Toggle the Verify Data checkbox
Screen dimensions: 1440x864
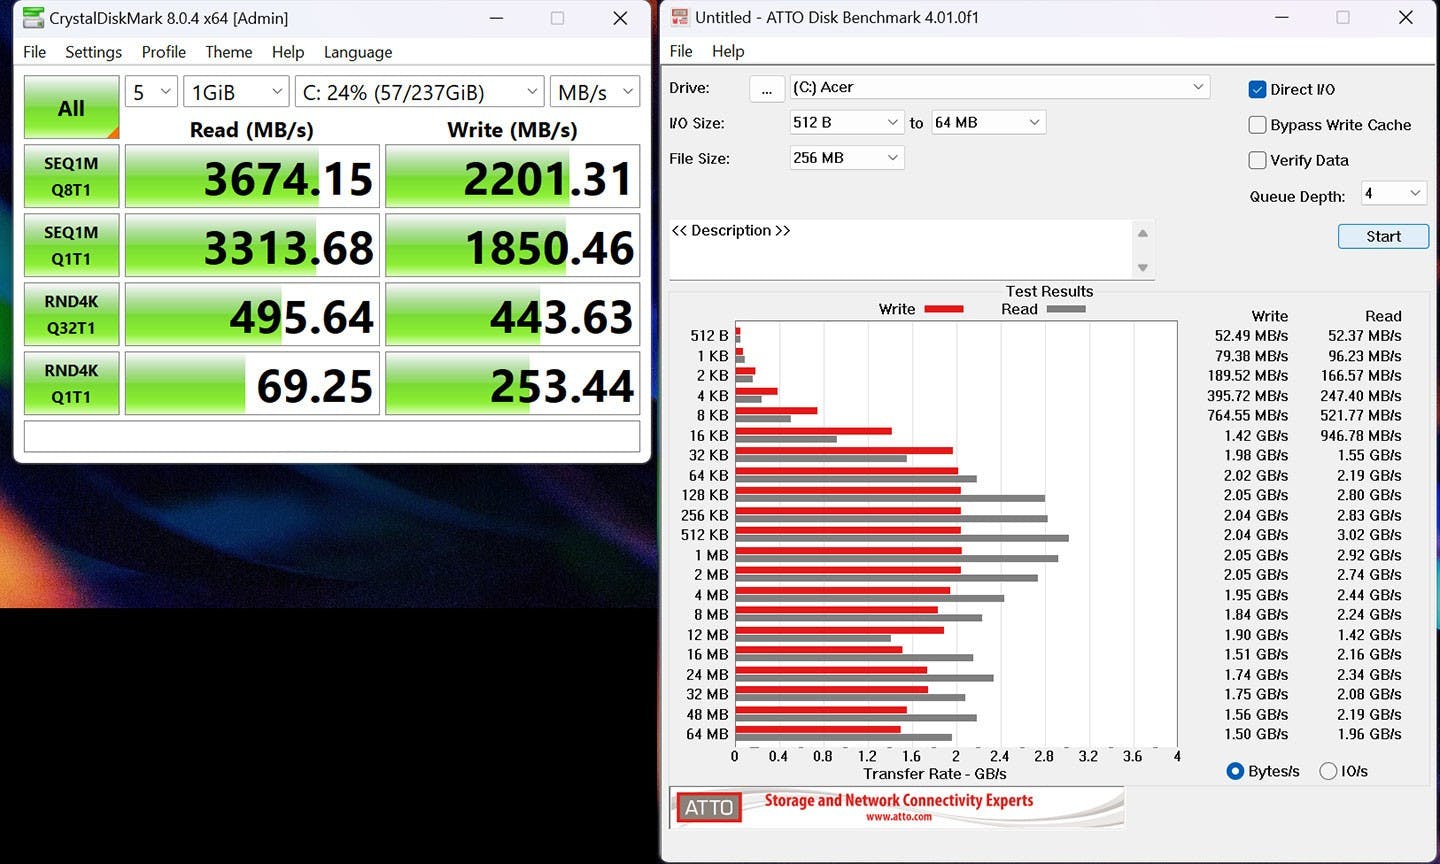coord(1258,160)
